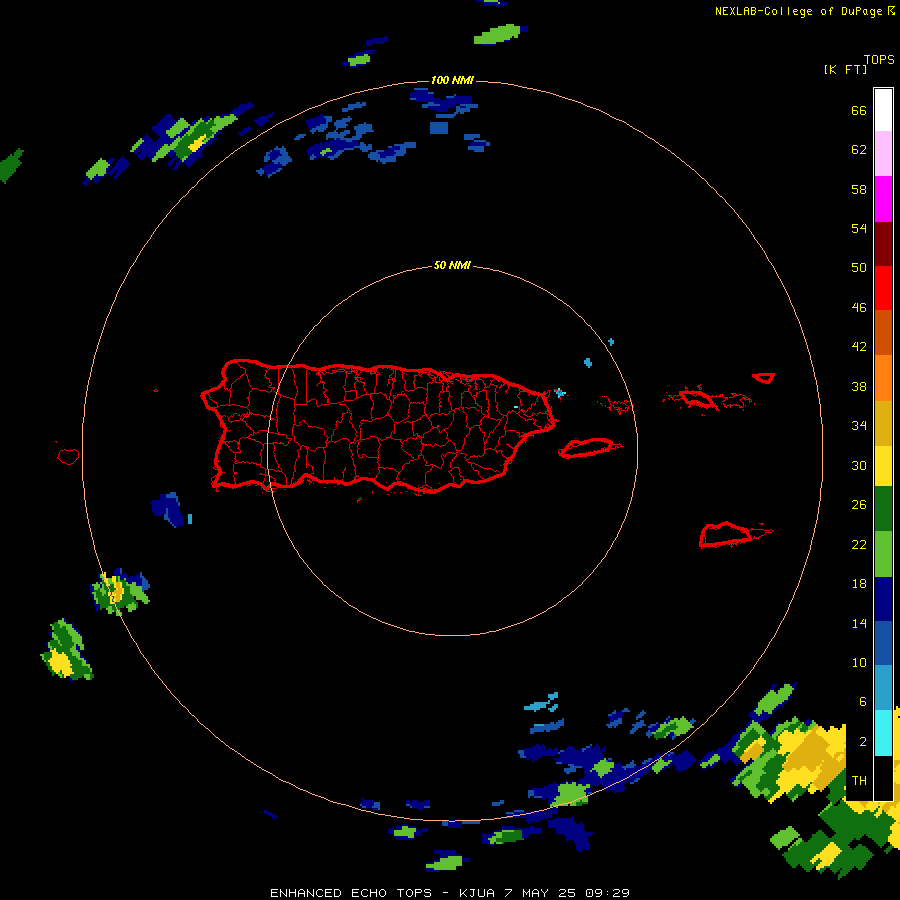Screen dimensions: 900x900
Task: Click the 50 legend value
Action: click(859, 267)
